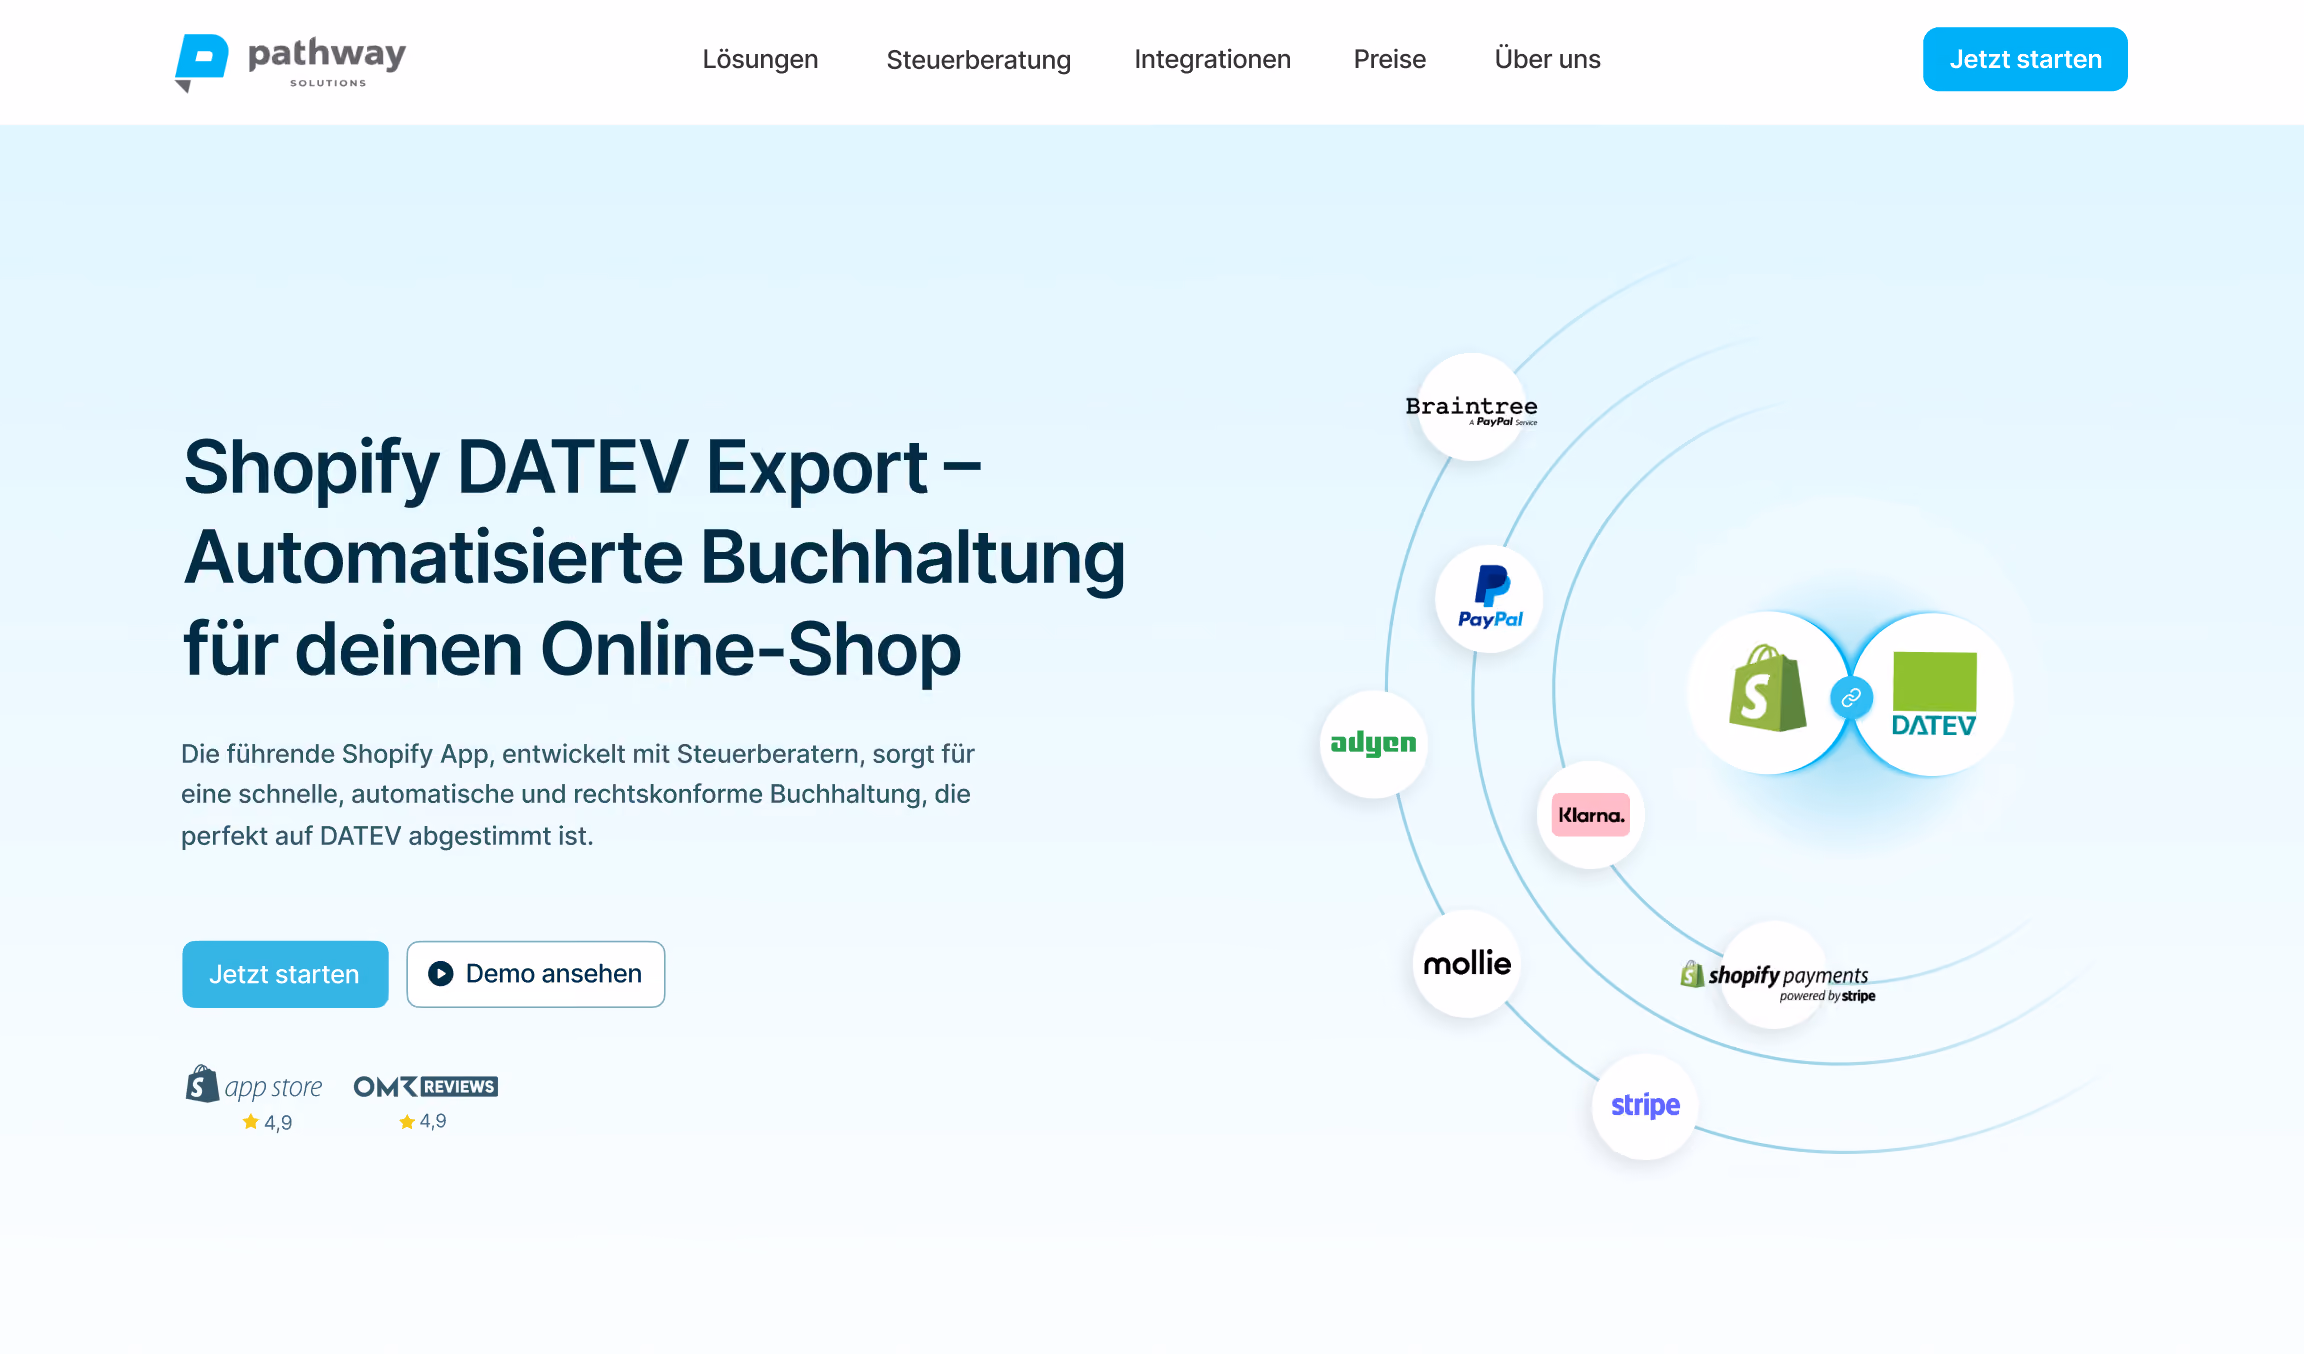Go to Integrationen in navigation
Screen dimensions: 2304x1354
pyautogui.click(x=1212, y=59)
